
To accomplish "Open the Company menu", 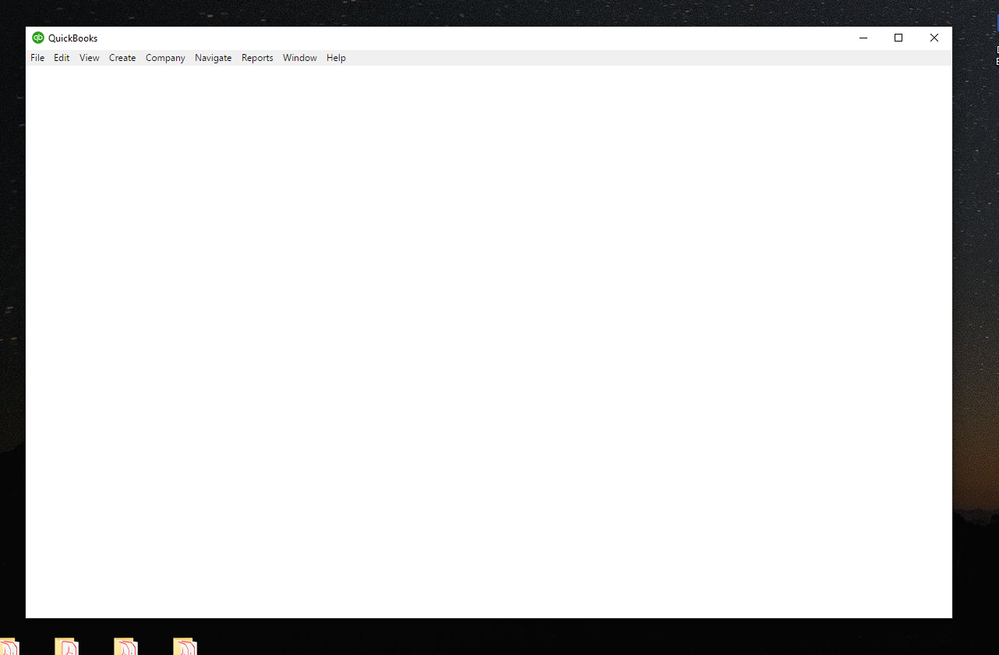I will coord(165,58).
